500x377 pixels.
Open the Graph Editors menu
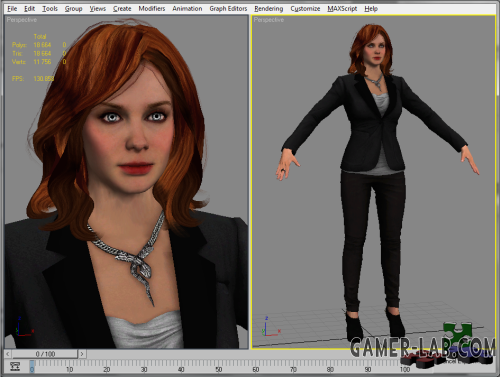click(228, 9)
